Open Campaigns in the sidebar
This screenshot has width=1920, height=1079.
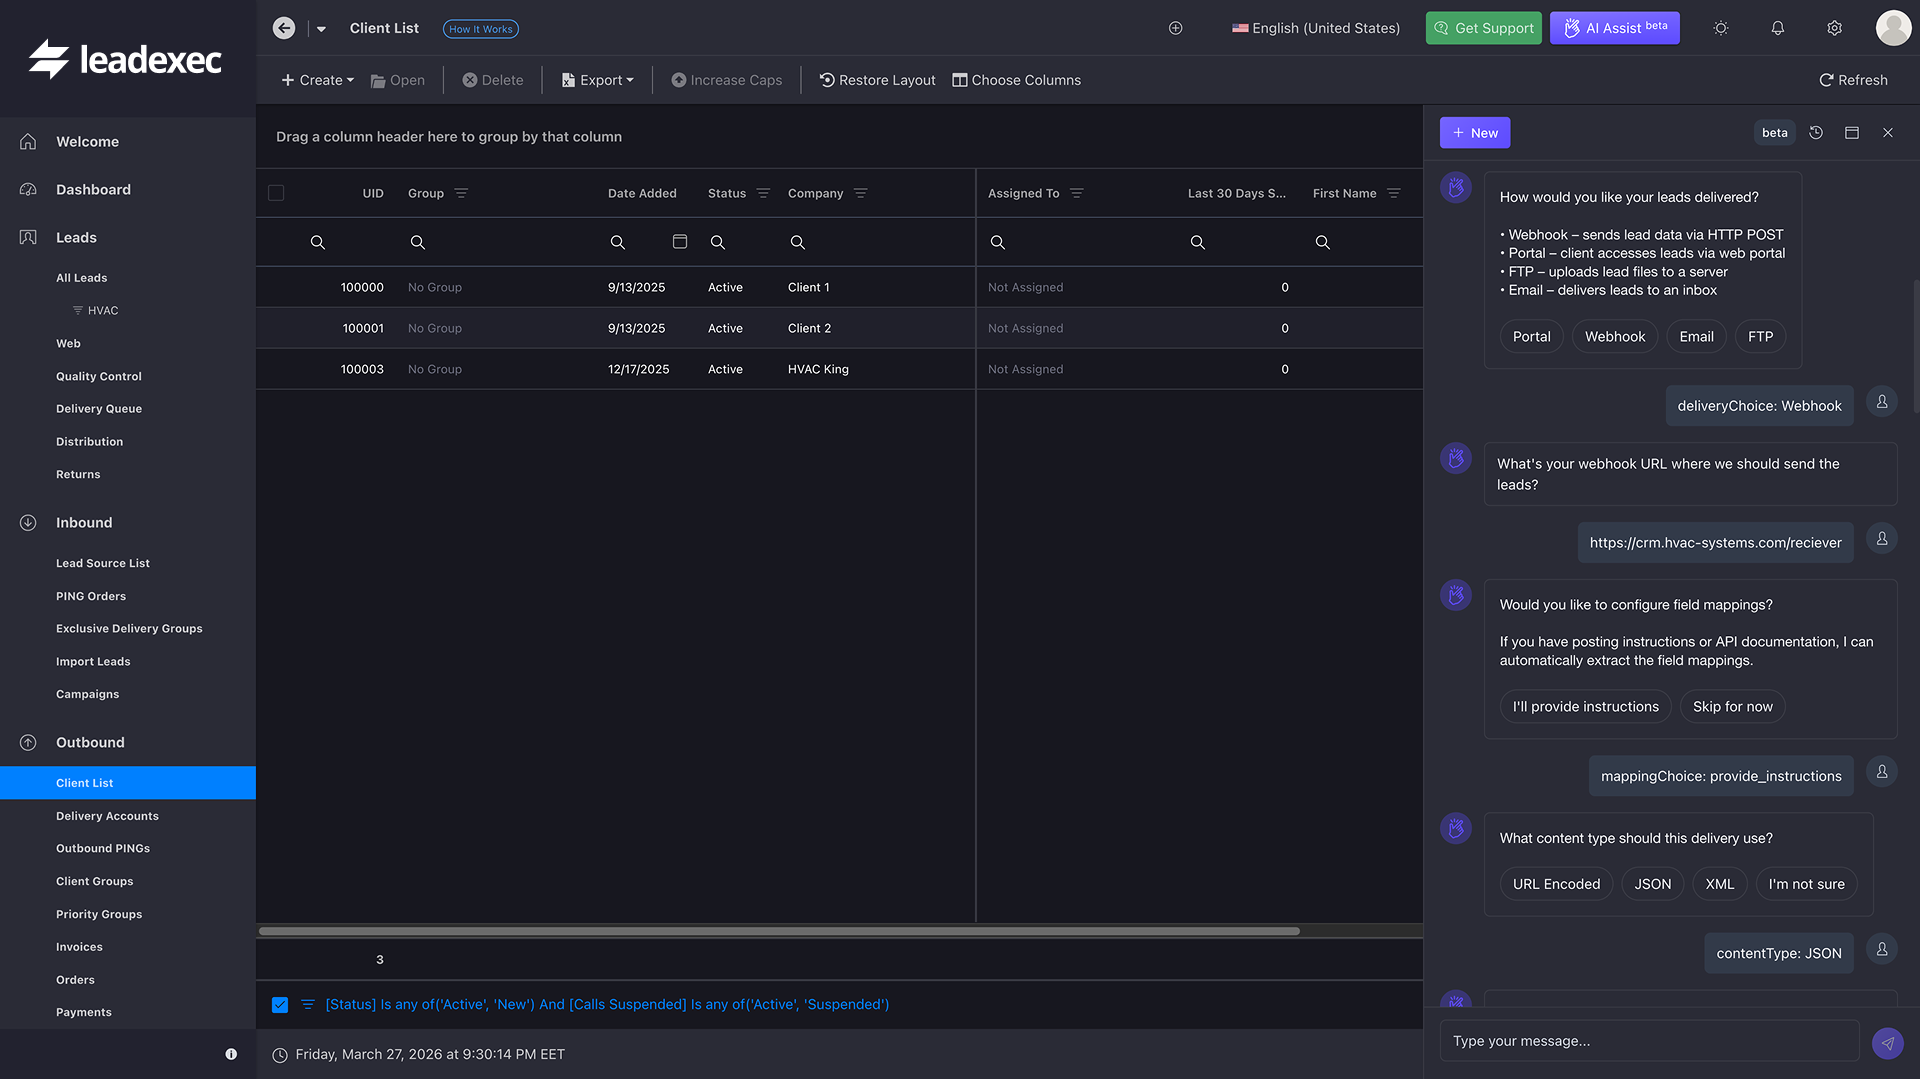87,695
